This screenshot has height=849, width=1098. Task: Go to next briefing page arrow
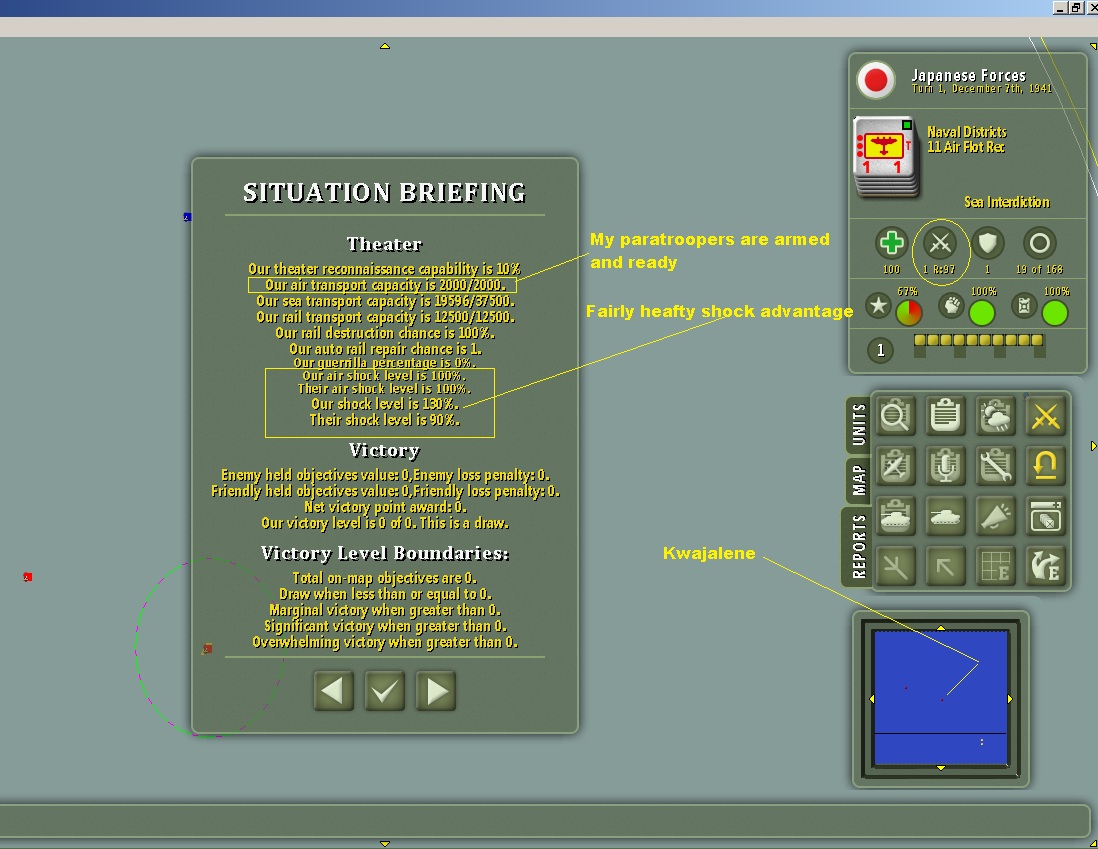(436, 691)
